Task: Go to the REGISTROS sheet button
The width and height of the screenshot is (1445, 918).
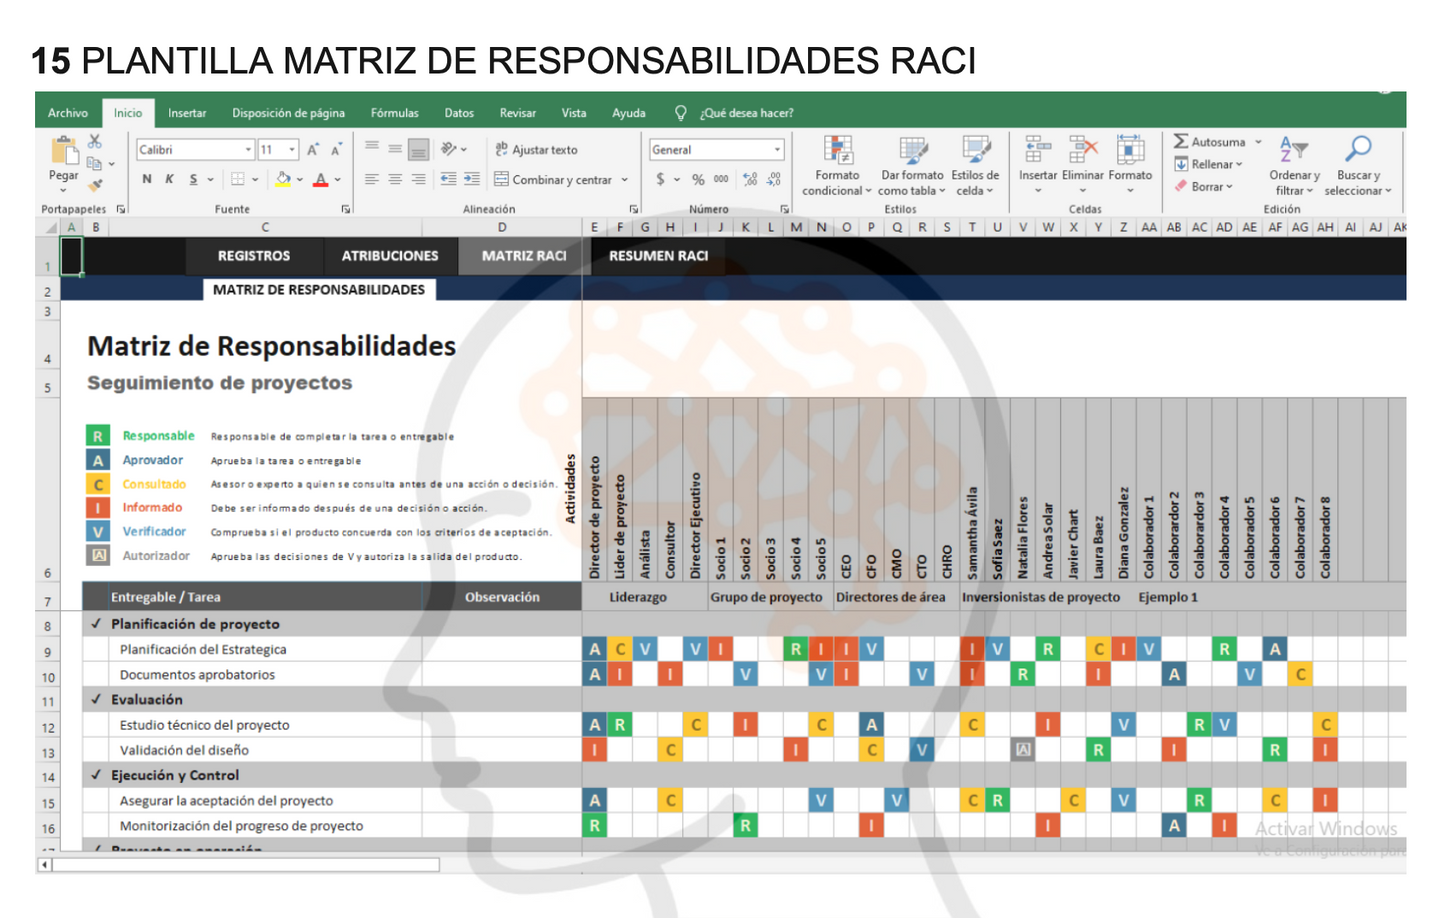Action: (254, 256)
